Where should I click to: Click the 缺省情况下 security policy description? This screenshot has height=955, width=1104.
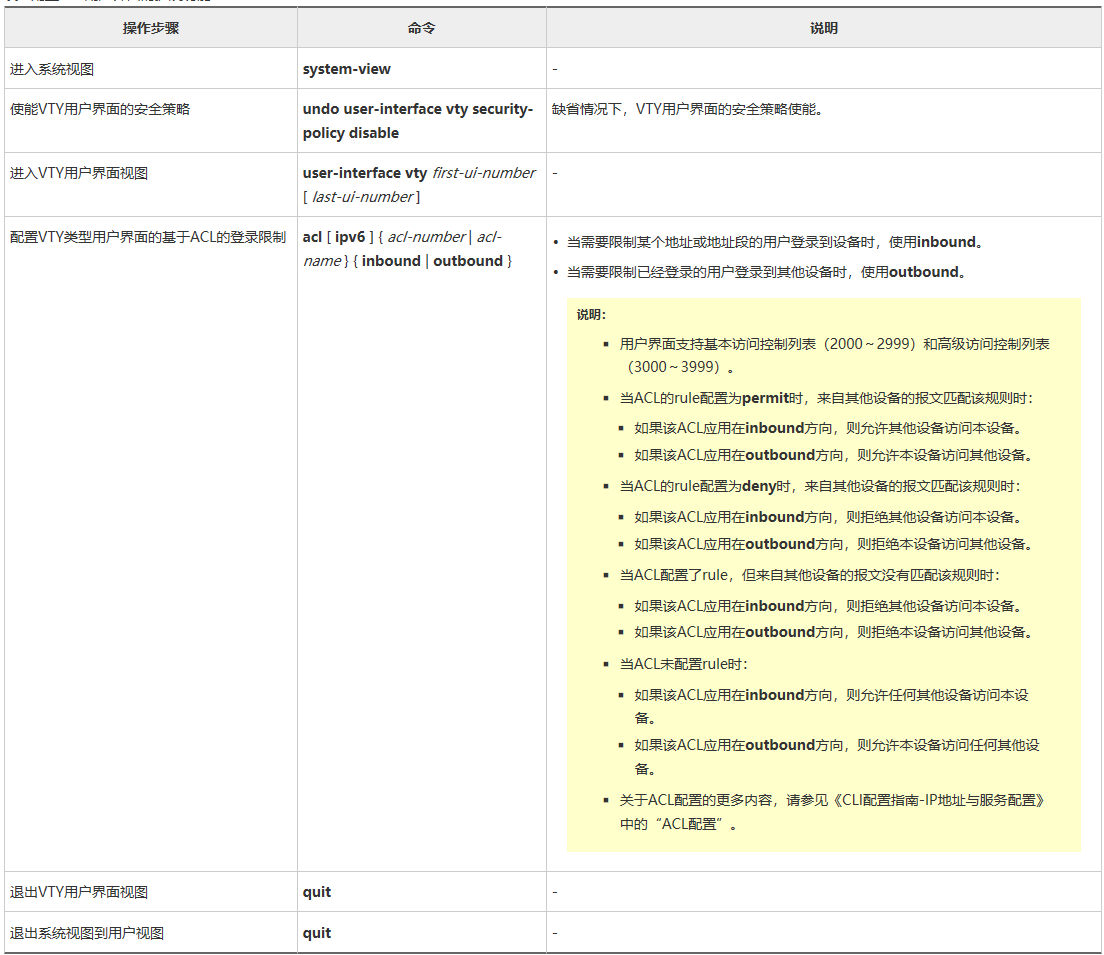coord(688,109)
